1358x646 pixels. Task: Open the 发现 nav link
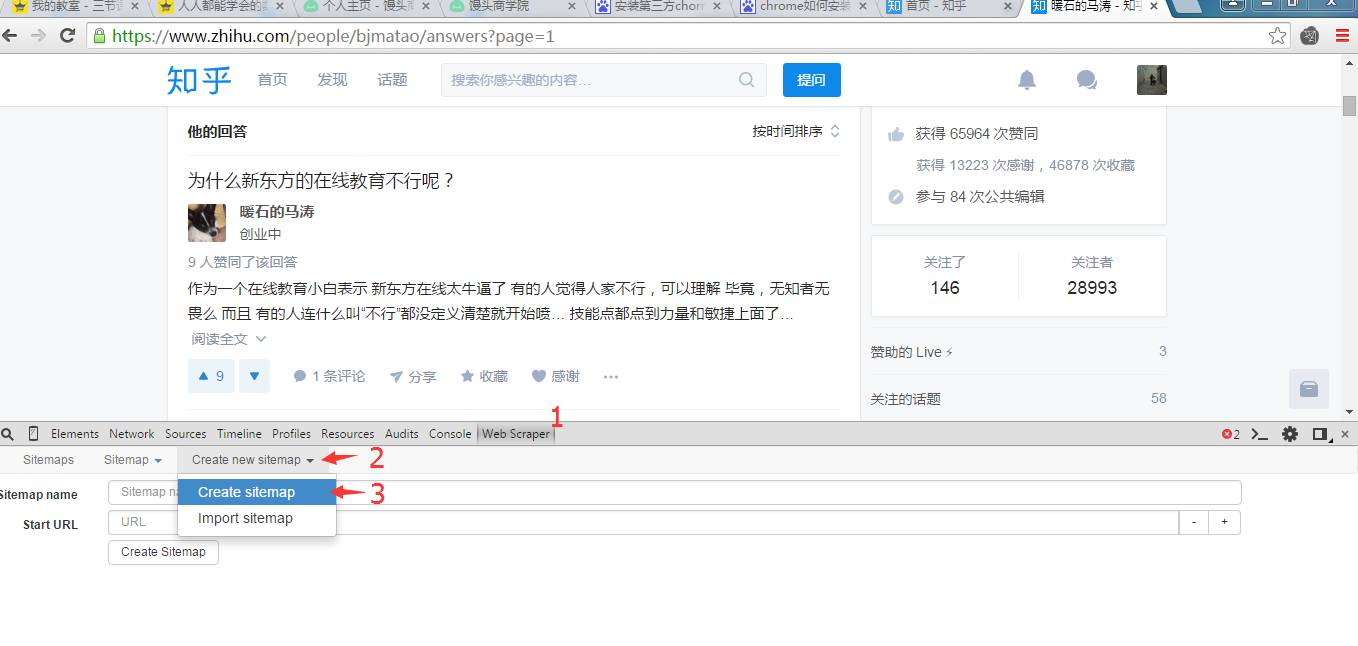[332, 80]
